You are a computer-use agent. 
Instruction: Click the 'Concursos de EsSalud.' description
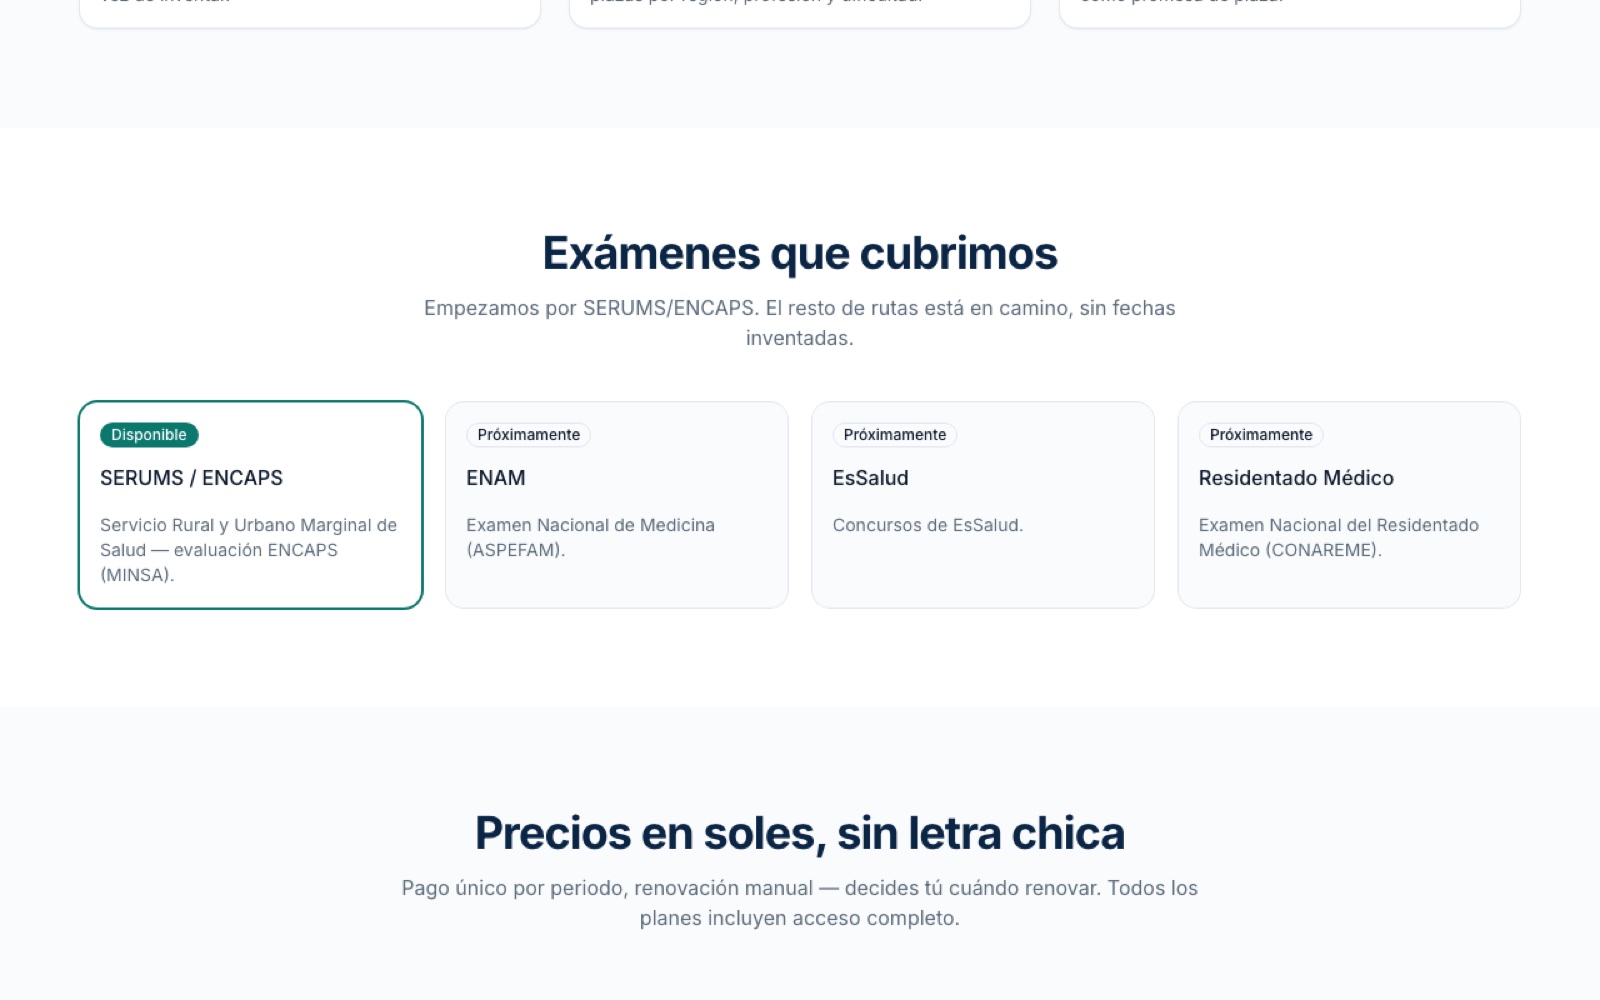pyautogui.click(x=928, y=525)
